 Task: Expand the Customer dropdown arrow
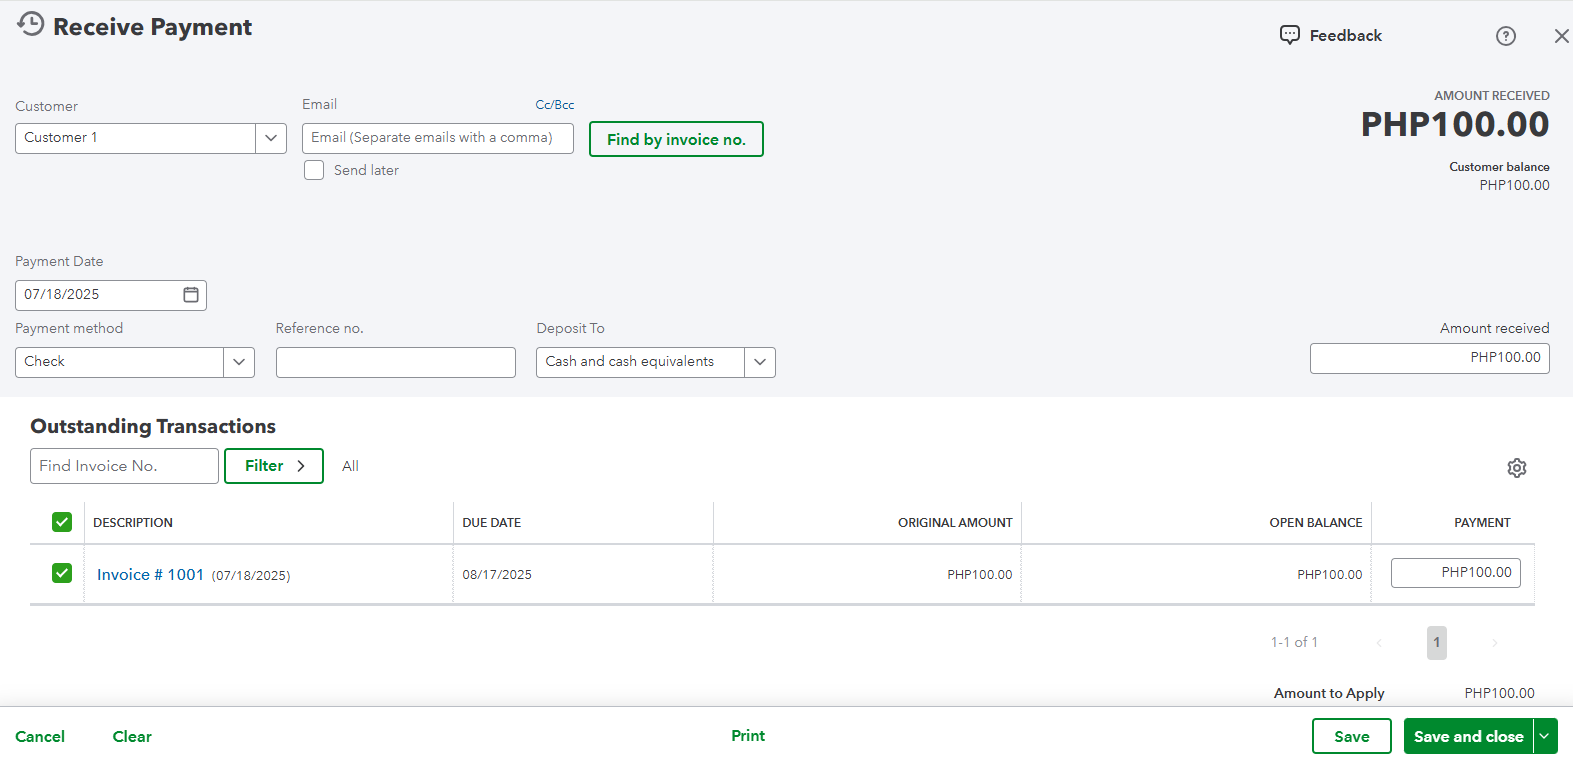(271, 138)
